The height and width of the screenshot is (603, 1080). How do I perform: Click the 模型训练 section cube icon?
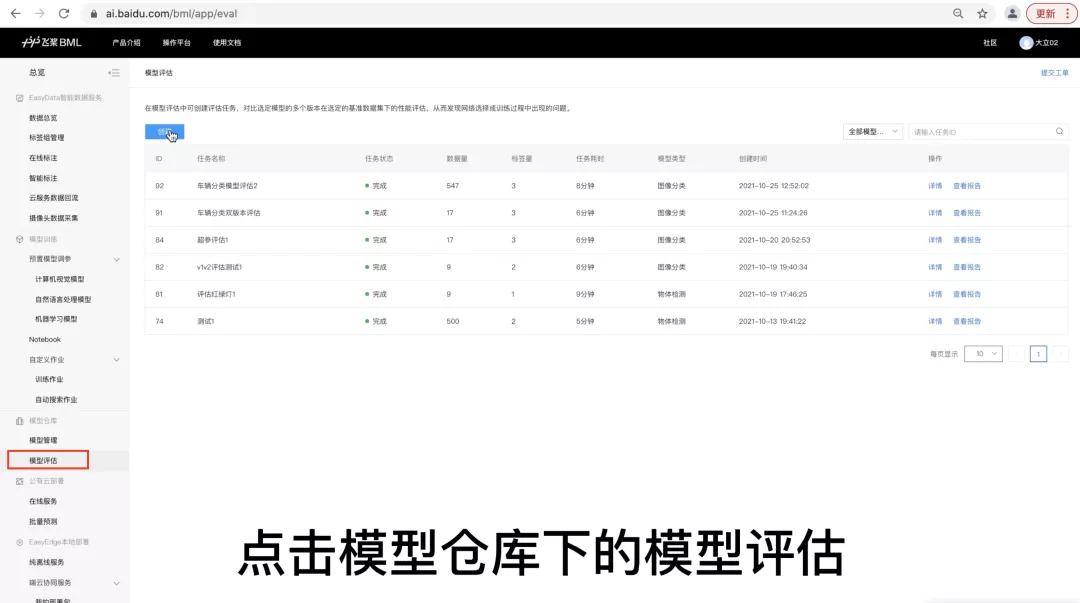(19, 239)
